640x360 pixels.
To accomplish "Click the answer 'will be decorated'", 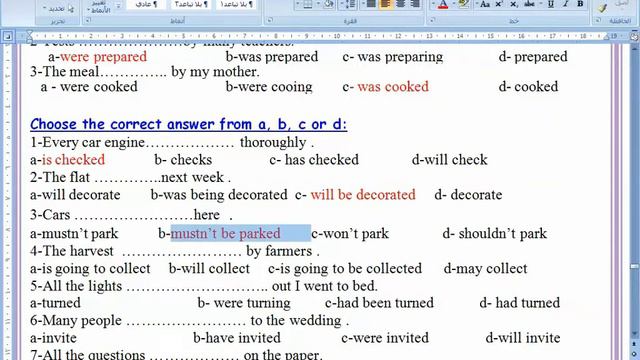I will [363, 195].
